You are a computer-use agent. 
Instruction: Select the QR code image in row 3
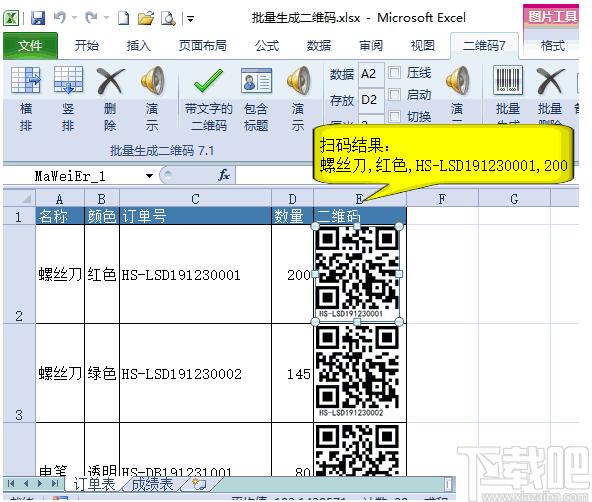point(357,372)
